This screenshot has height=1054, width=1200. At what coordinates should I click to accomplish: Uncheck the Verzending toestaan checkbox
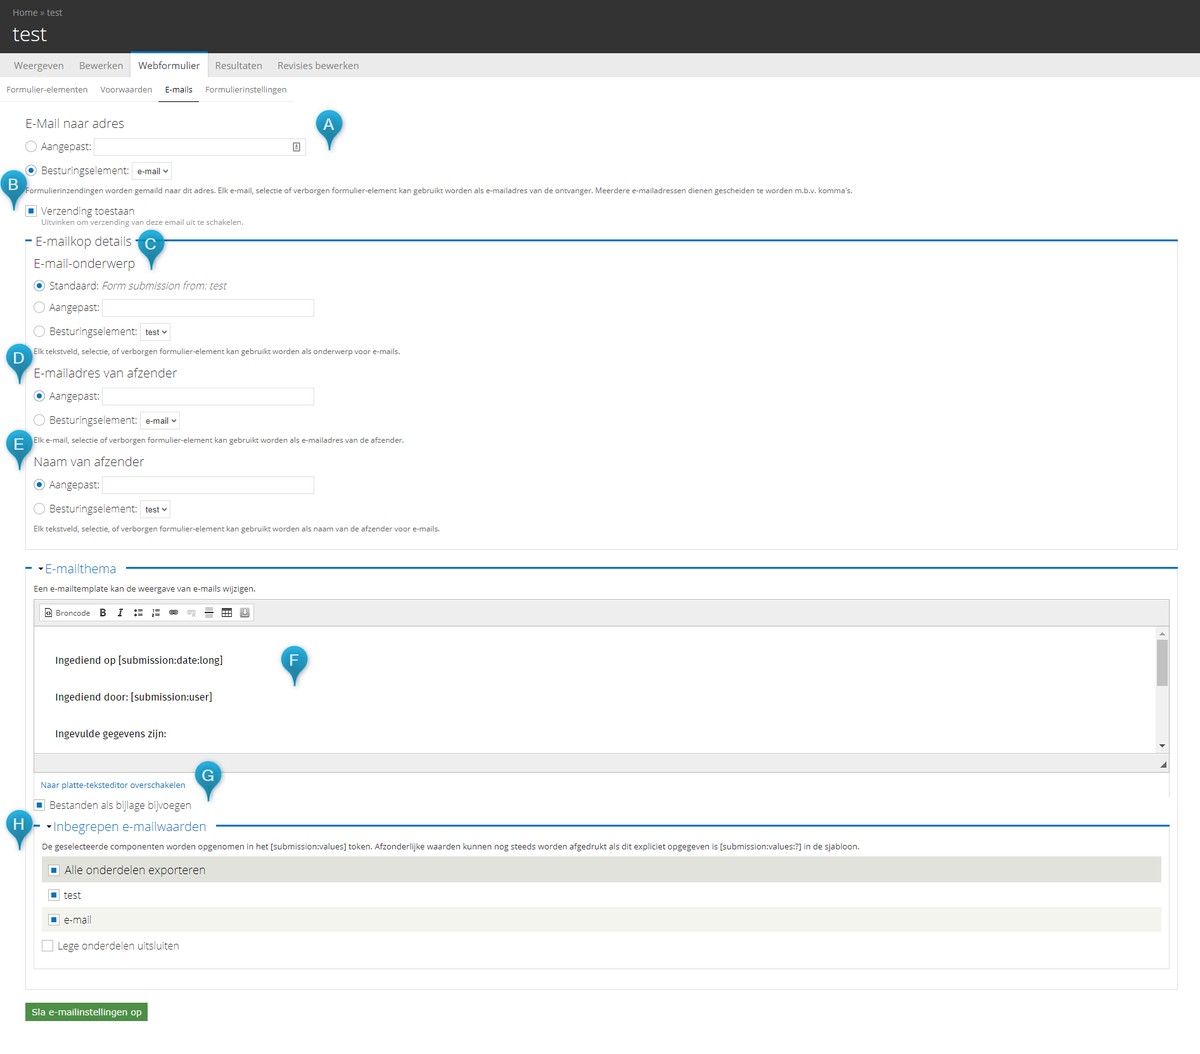(x=31, y=211)
